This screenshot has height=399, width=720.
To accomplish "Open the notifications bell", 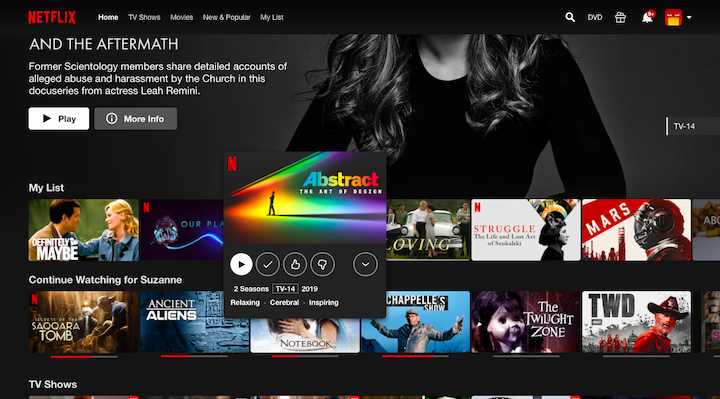I will point(647,17).
